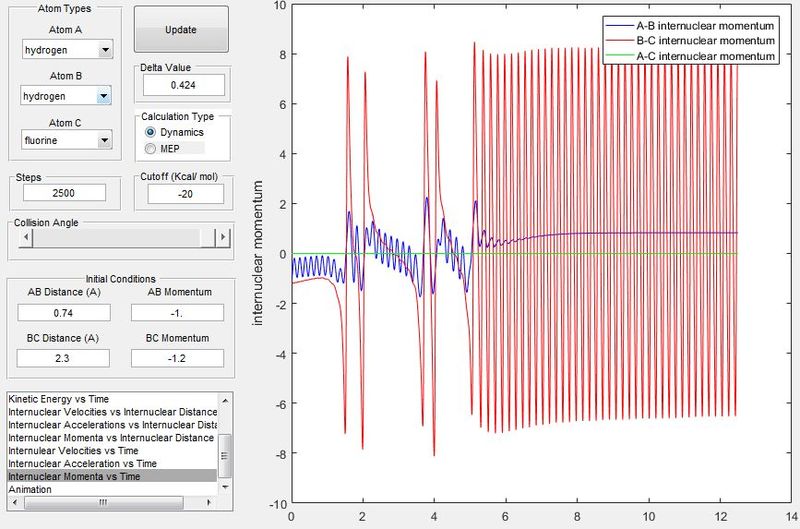Select Kinetic Energy vs Time plot
Screen dimensions: 800x529
point(112,399)
